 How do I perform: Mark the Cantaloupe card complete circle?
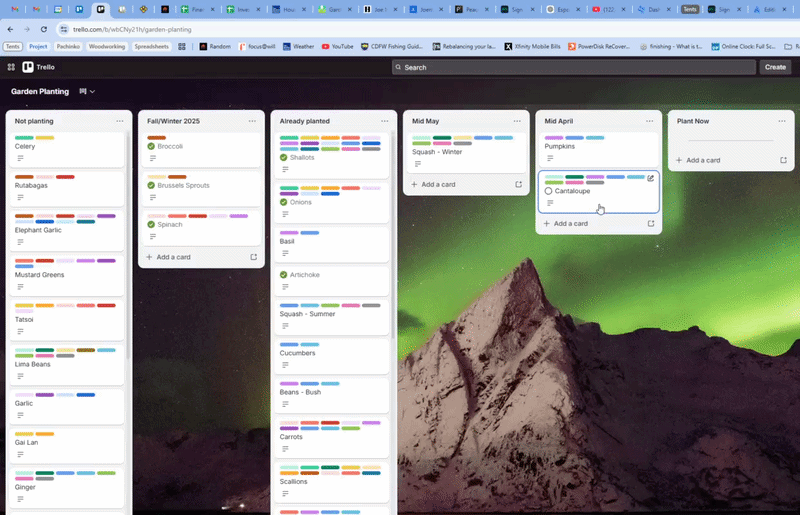point(548,191)
